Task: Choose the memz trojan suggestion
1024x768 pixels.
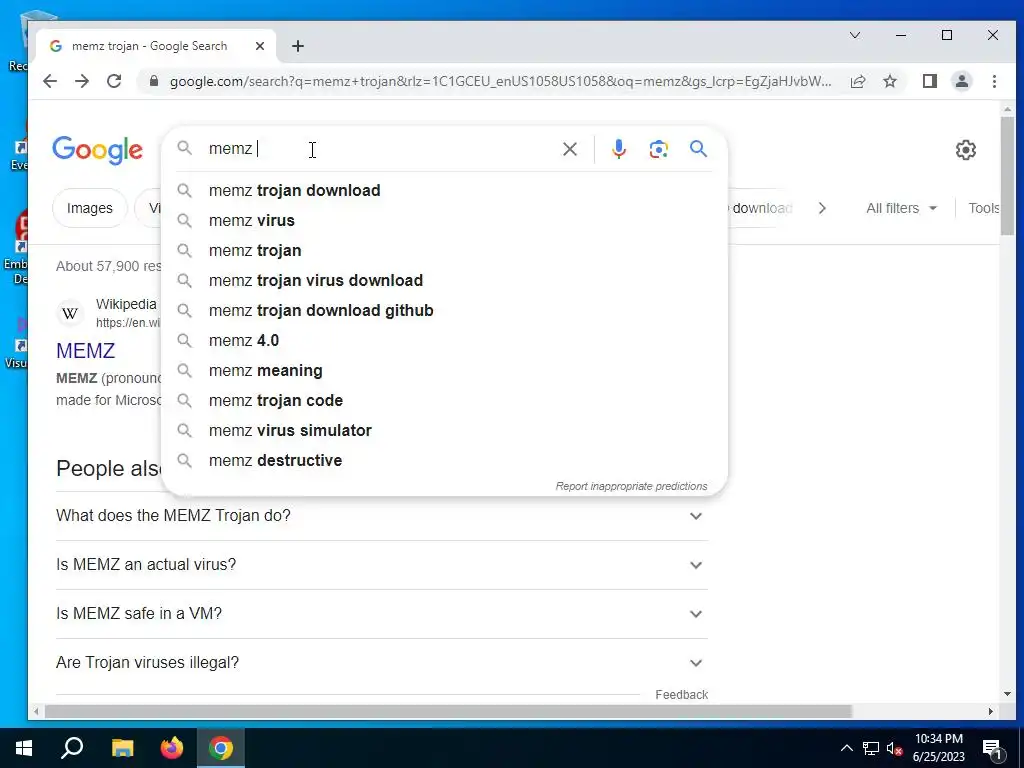Action: [x=444, y=251]
